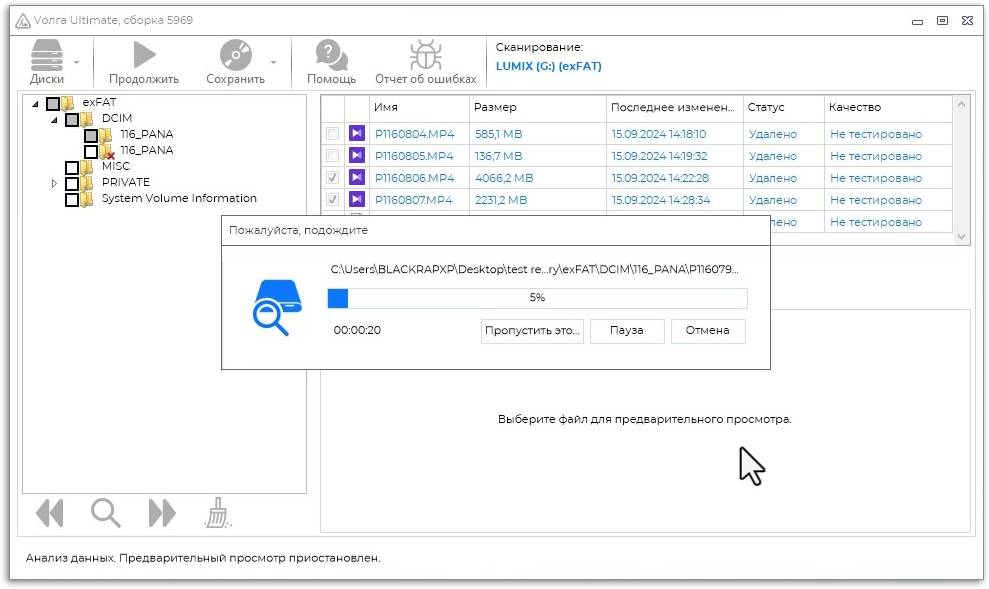The width and height of the screenshot is (989, 589).
Task: Click the search magnifier icon below tree
Action: tap(105, 513)
